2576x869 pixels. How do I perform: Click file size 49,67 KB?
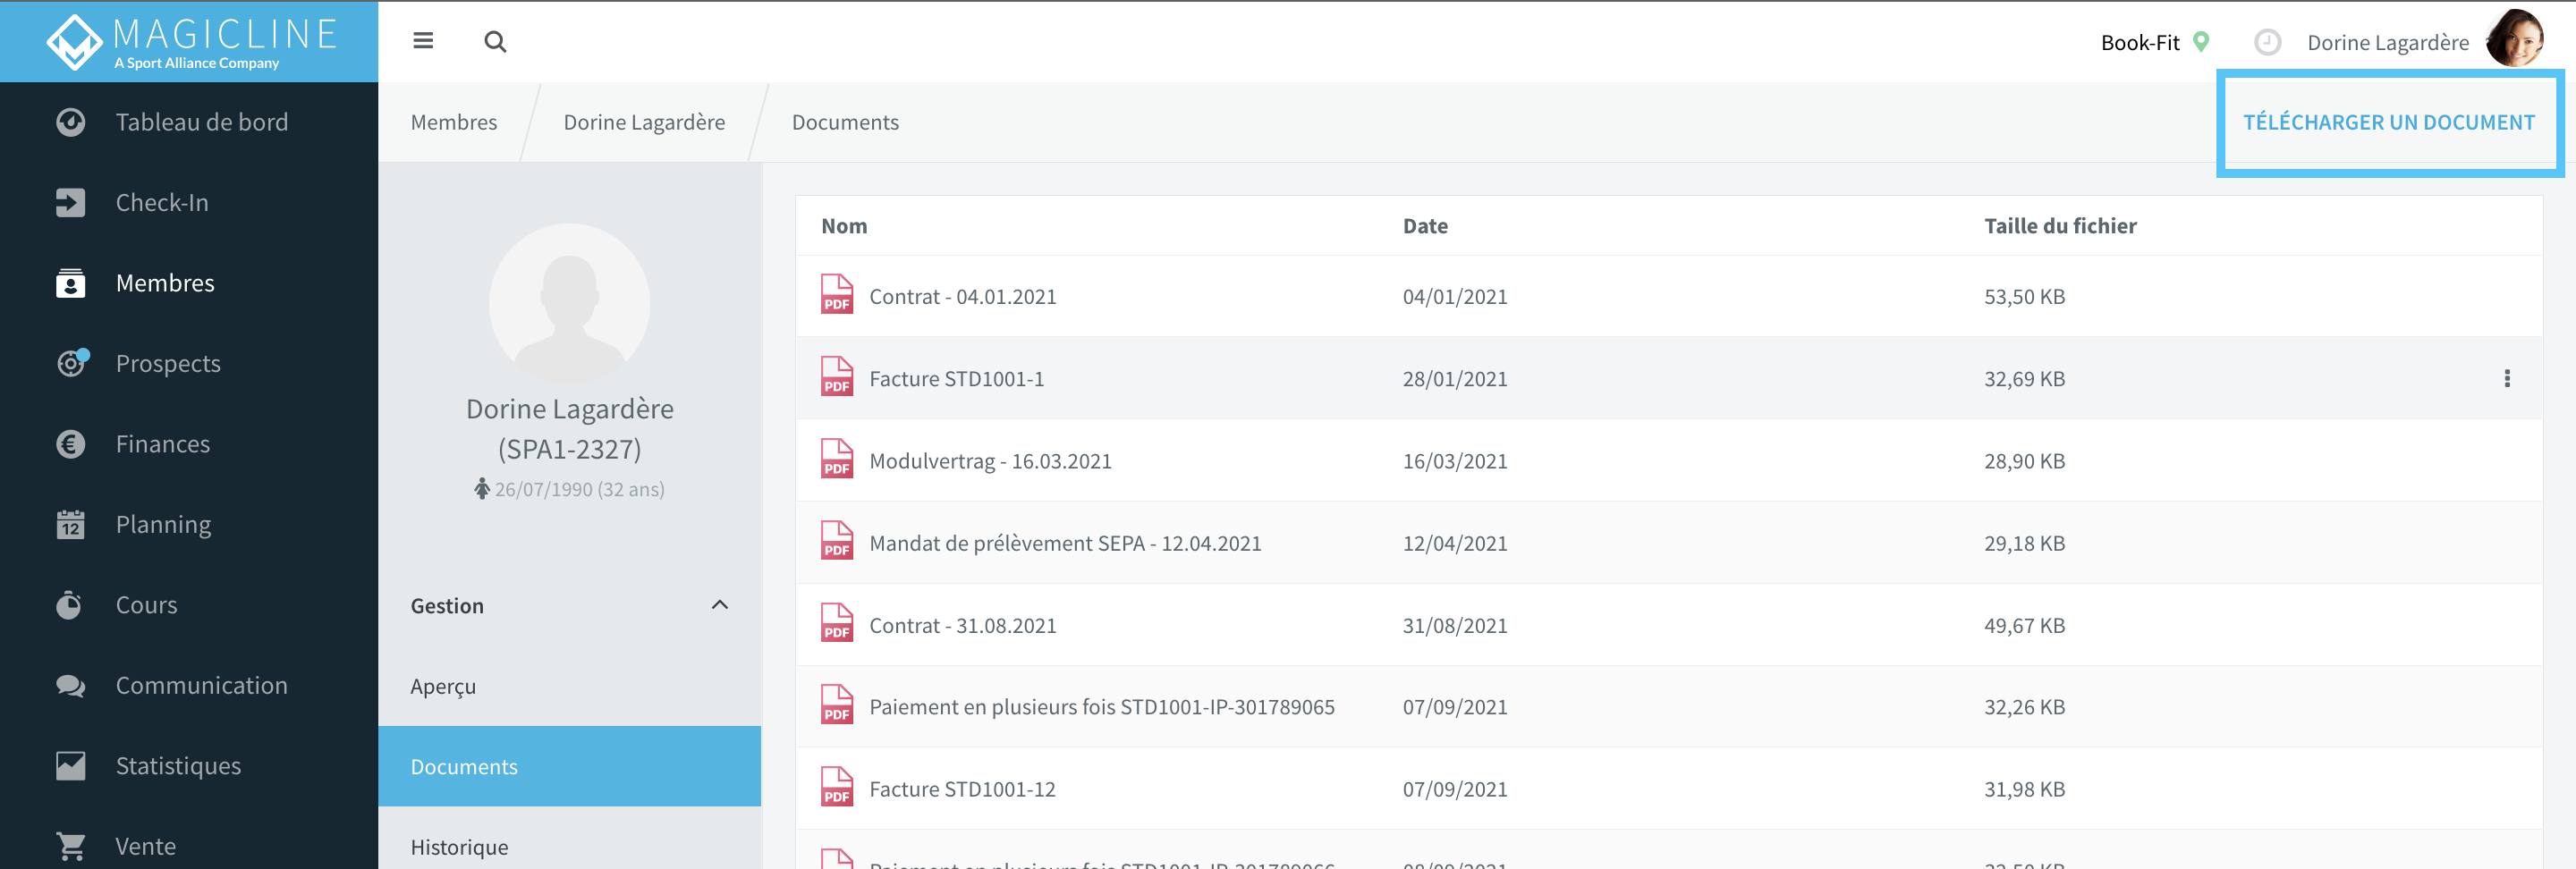pos(2024,625)
